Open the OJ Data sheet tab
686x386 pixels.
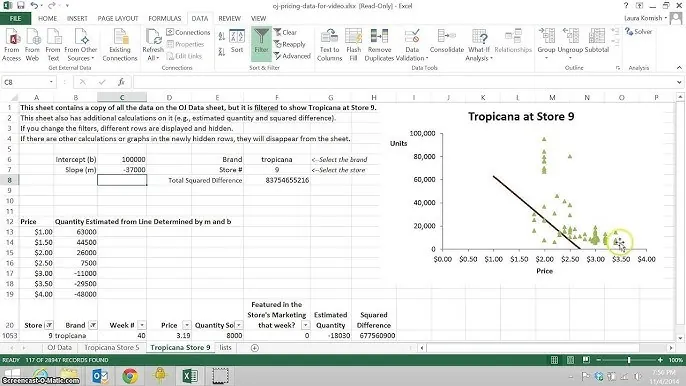pos(60,347)
